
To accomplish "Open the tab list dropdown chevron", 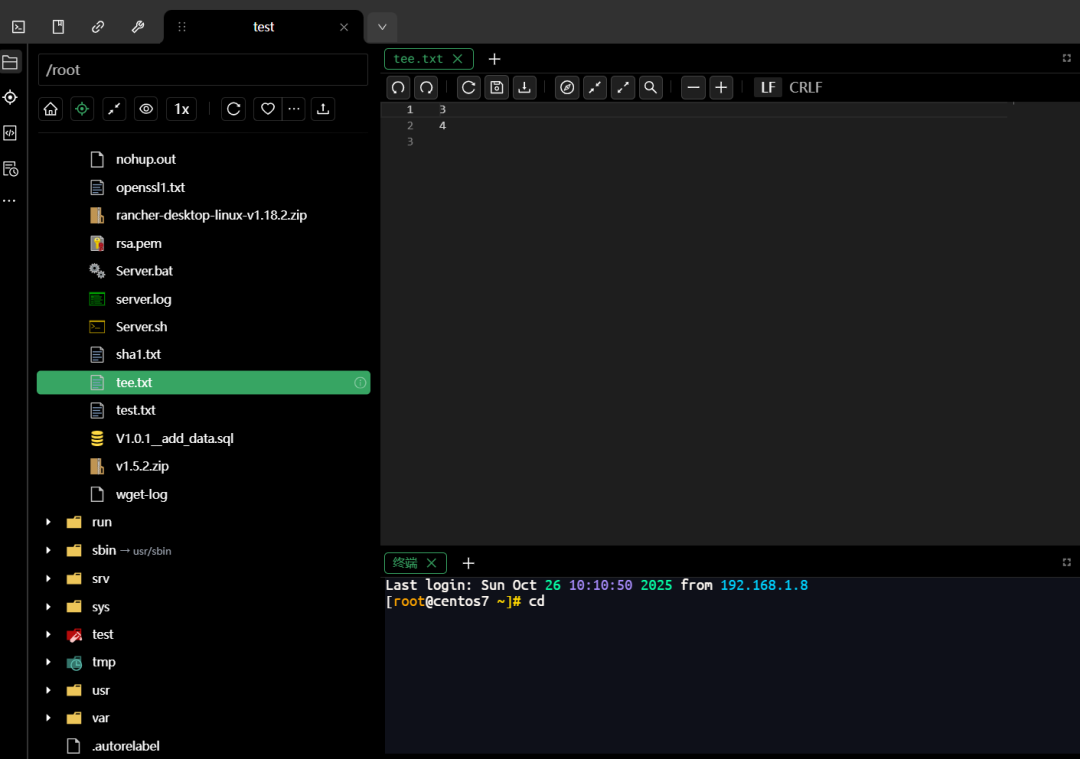I will click(382, 27).
